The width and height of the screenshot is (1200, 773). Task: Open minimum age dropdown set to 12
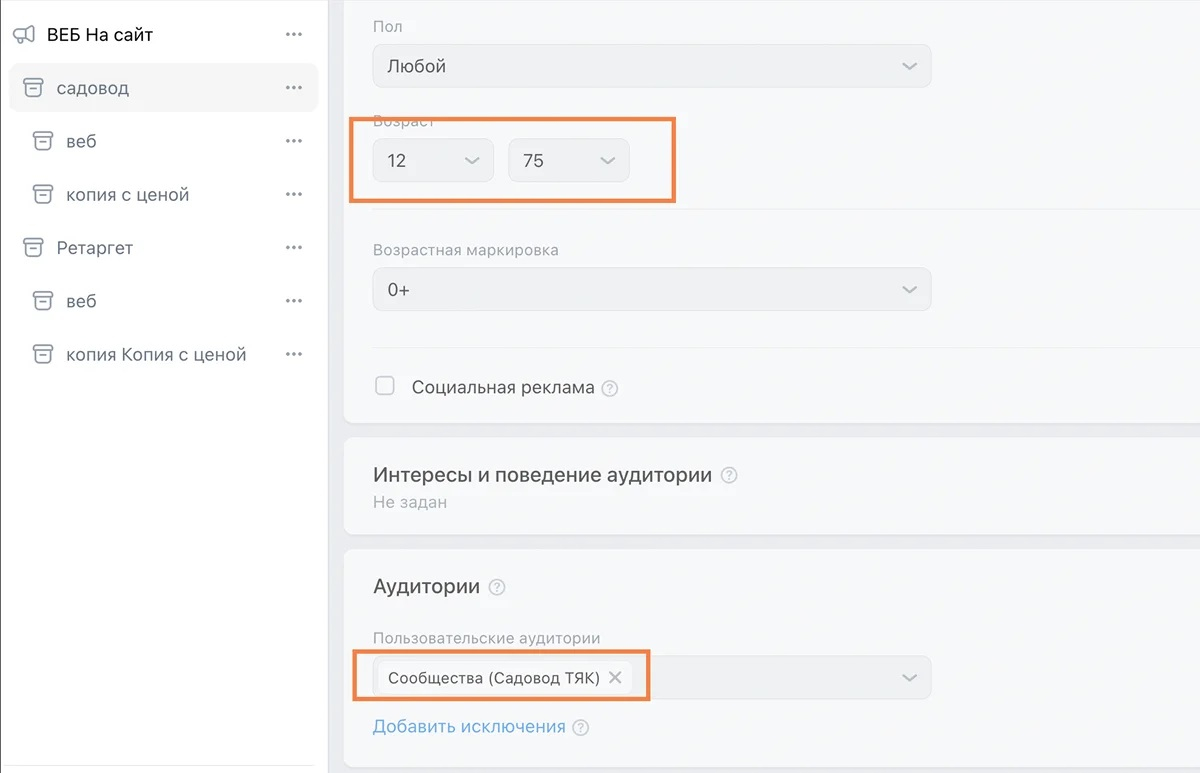(433, 161)
